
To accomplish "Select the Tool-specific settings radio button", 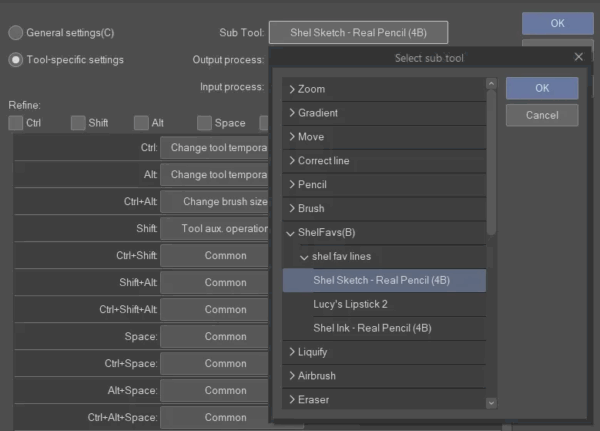I will (x=16, y=60).
